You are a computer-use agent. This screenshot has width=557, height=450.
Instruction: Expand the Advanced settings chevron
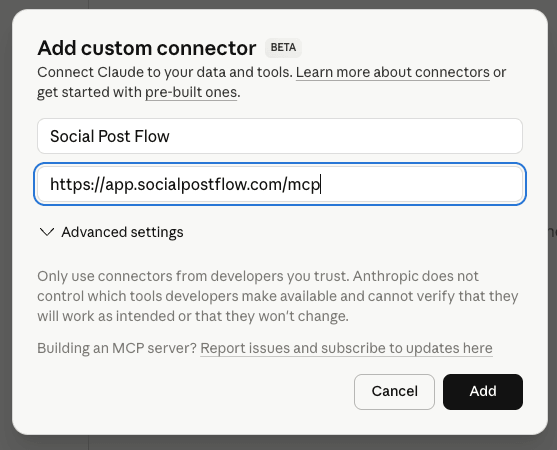47,232
